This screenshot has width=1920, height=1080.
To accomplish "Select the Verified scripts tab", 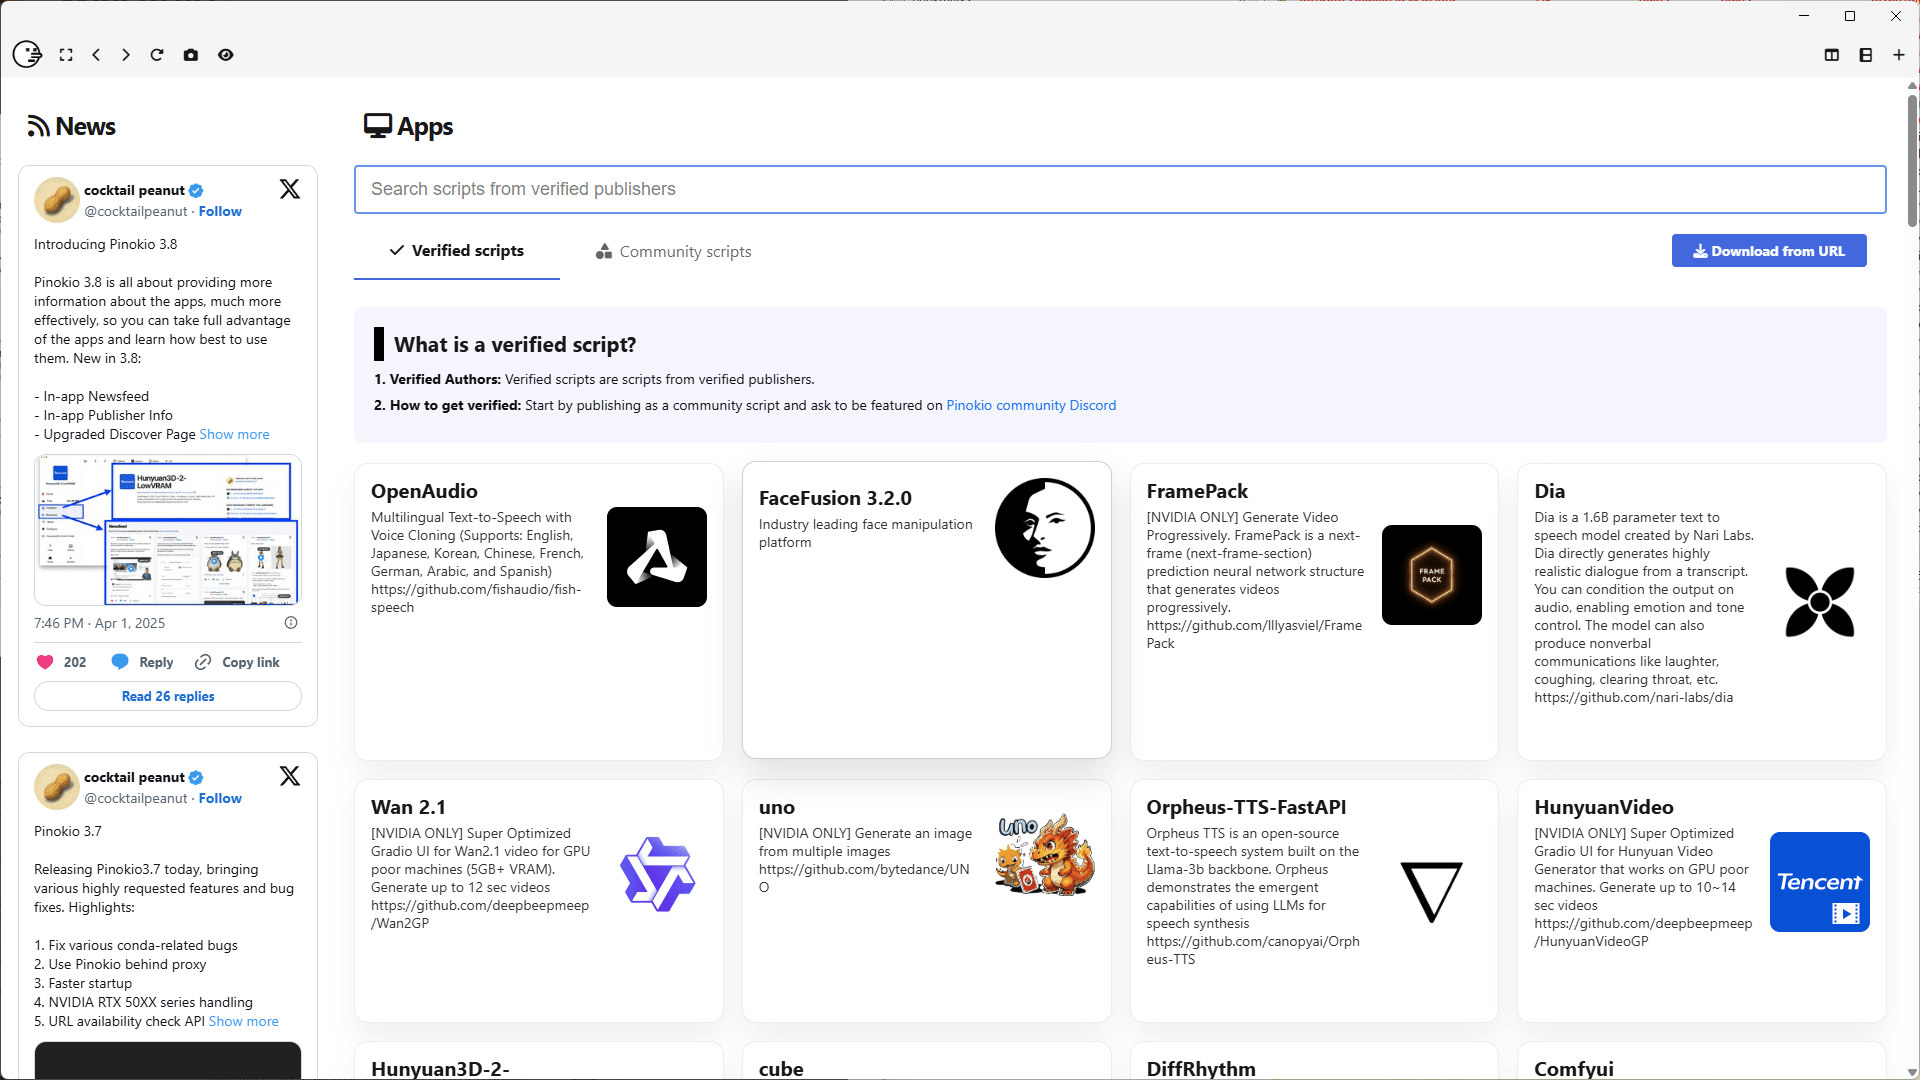I will 457,251.
